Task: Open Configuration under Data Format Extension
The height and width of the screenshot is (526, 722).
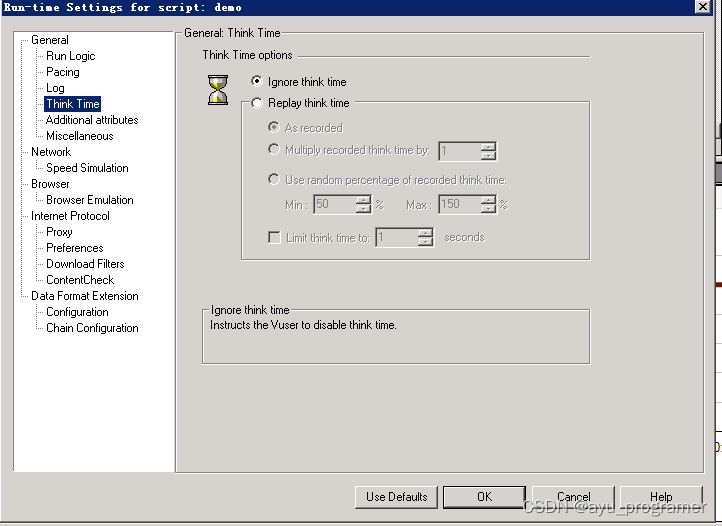Action: tap(77, 312)
